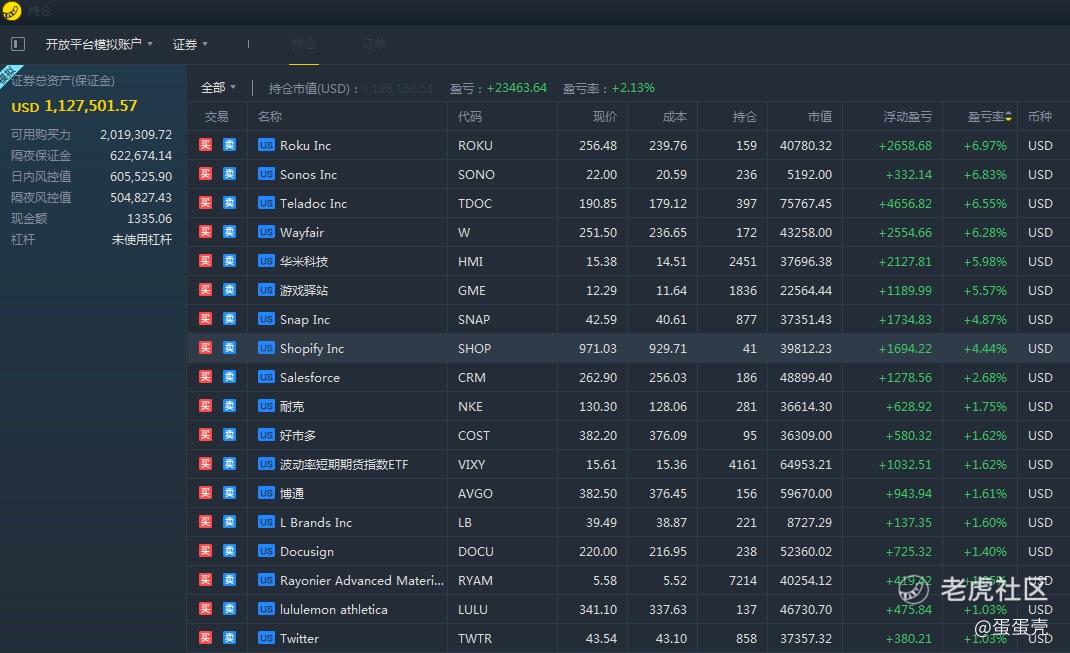Viewport: 1070px width, 653px height.
Task: Click the sell icon for Snap Inc
Action: (229, 319)
